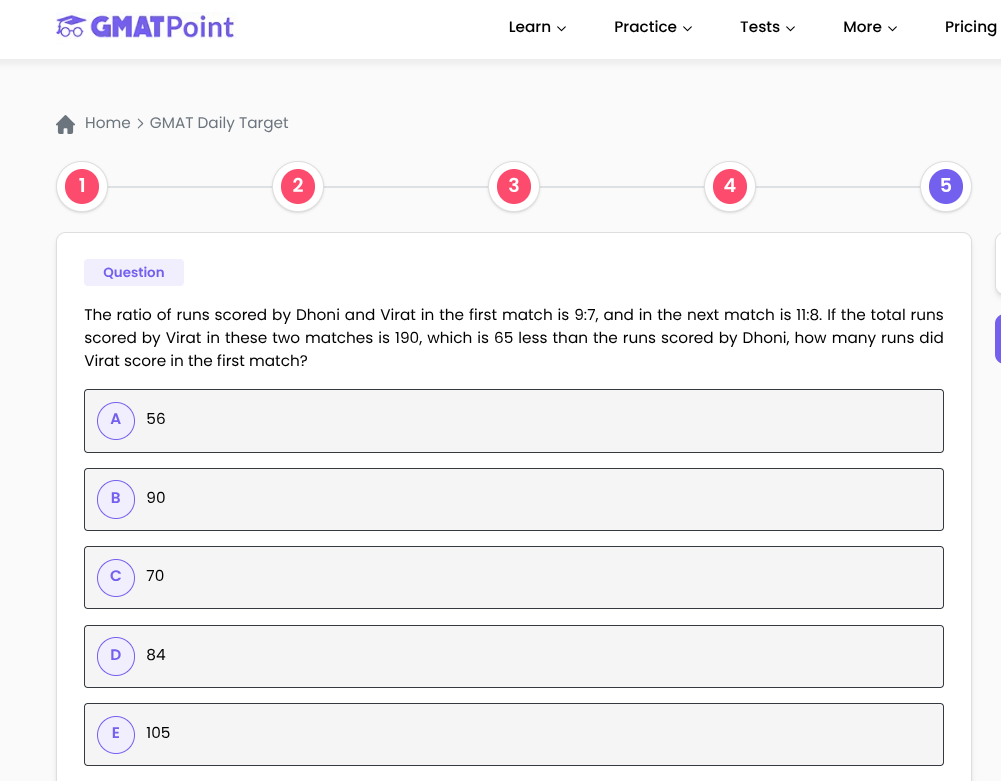The image size is (1001, 781).
Task: Expand the Tests dropdown chevron
Action: (x=790, y=28)
